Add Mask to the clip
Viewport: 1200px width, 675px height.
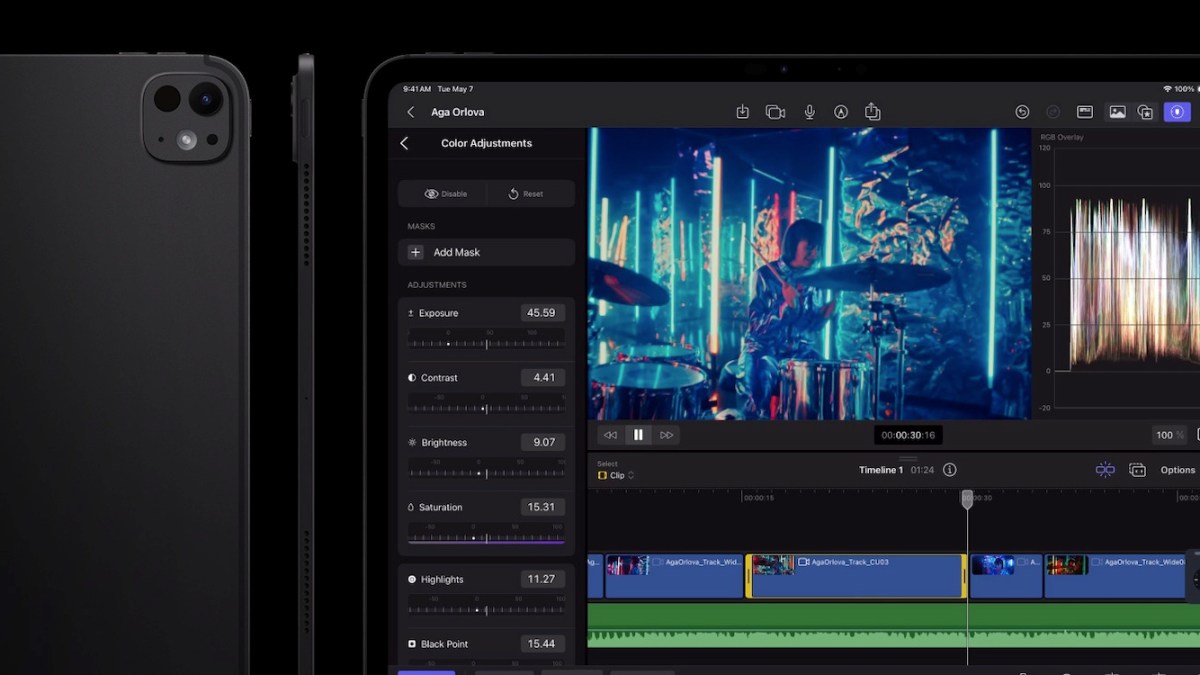(x=487, y=252)
